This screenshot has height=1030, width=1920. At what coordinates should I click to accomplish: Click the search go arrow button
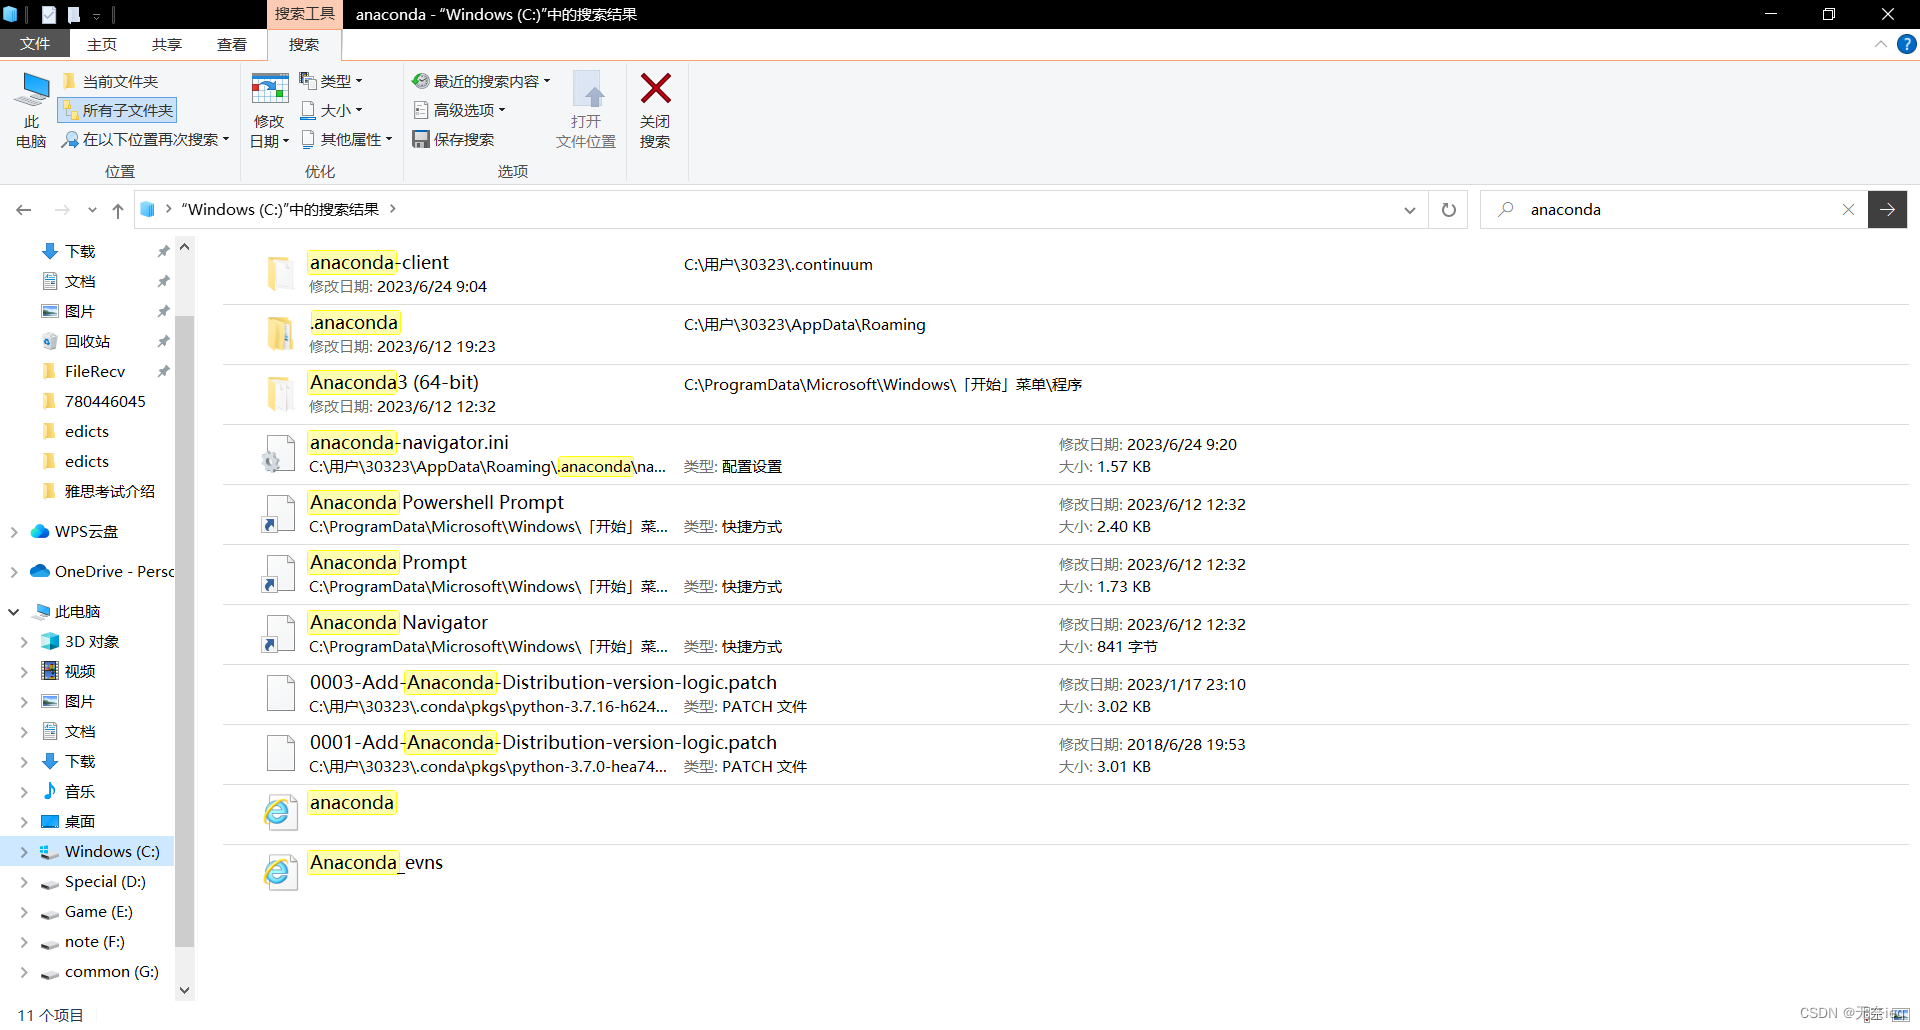pyautogui.click(x=1887, y=210)
